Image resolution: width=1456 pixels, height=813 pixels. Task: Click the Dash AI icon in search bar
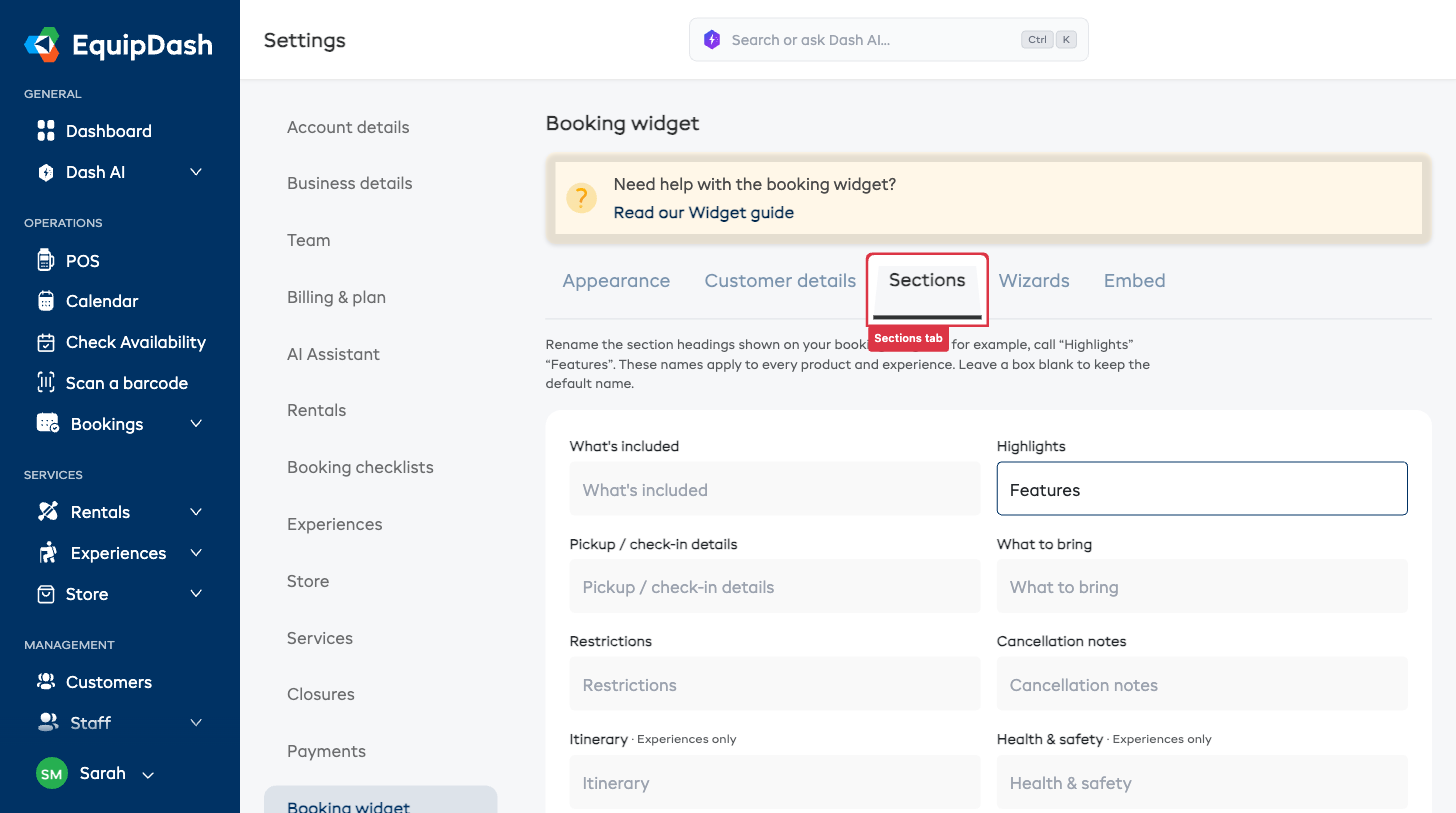(712, 40)
